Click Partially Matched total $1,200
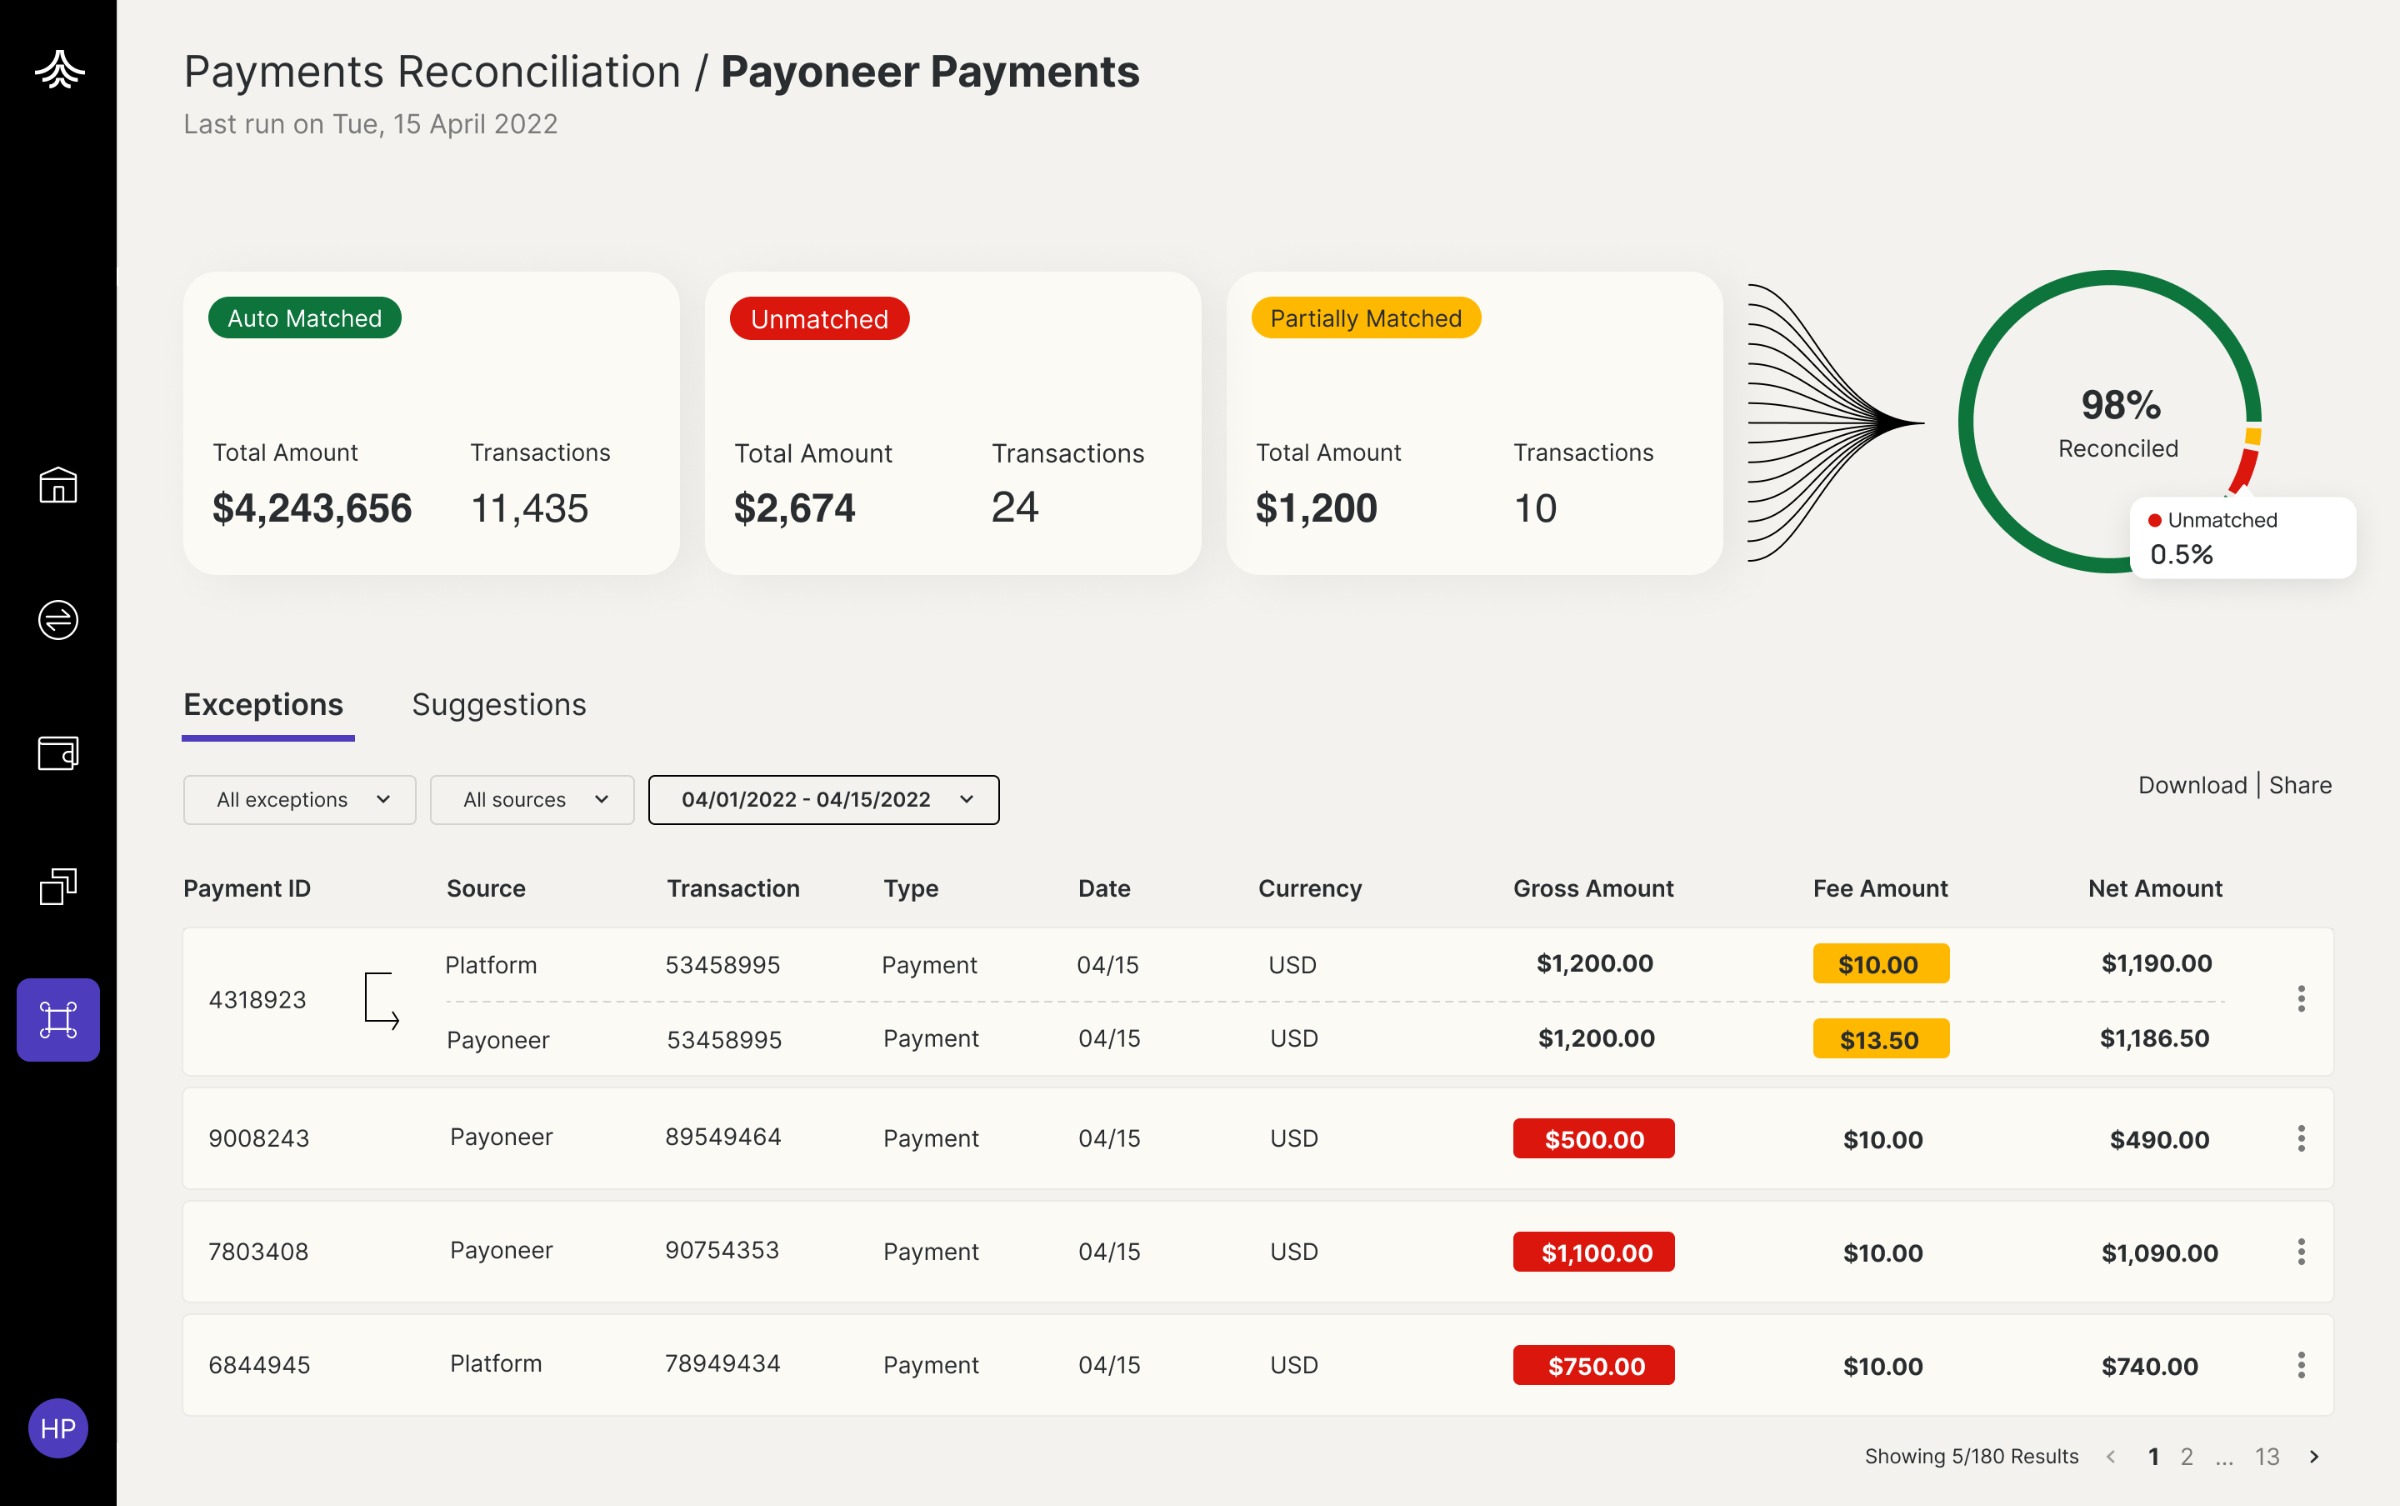The width and height of the screenshot is (2400, 1506). [x=1316, y=508]
